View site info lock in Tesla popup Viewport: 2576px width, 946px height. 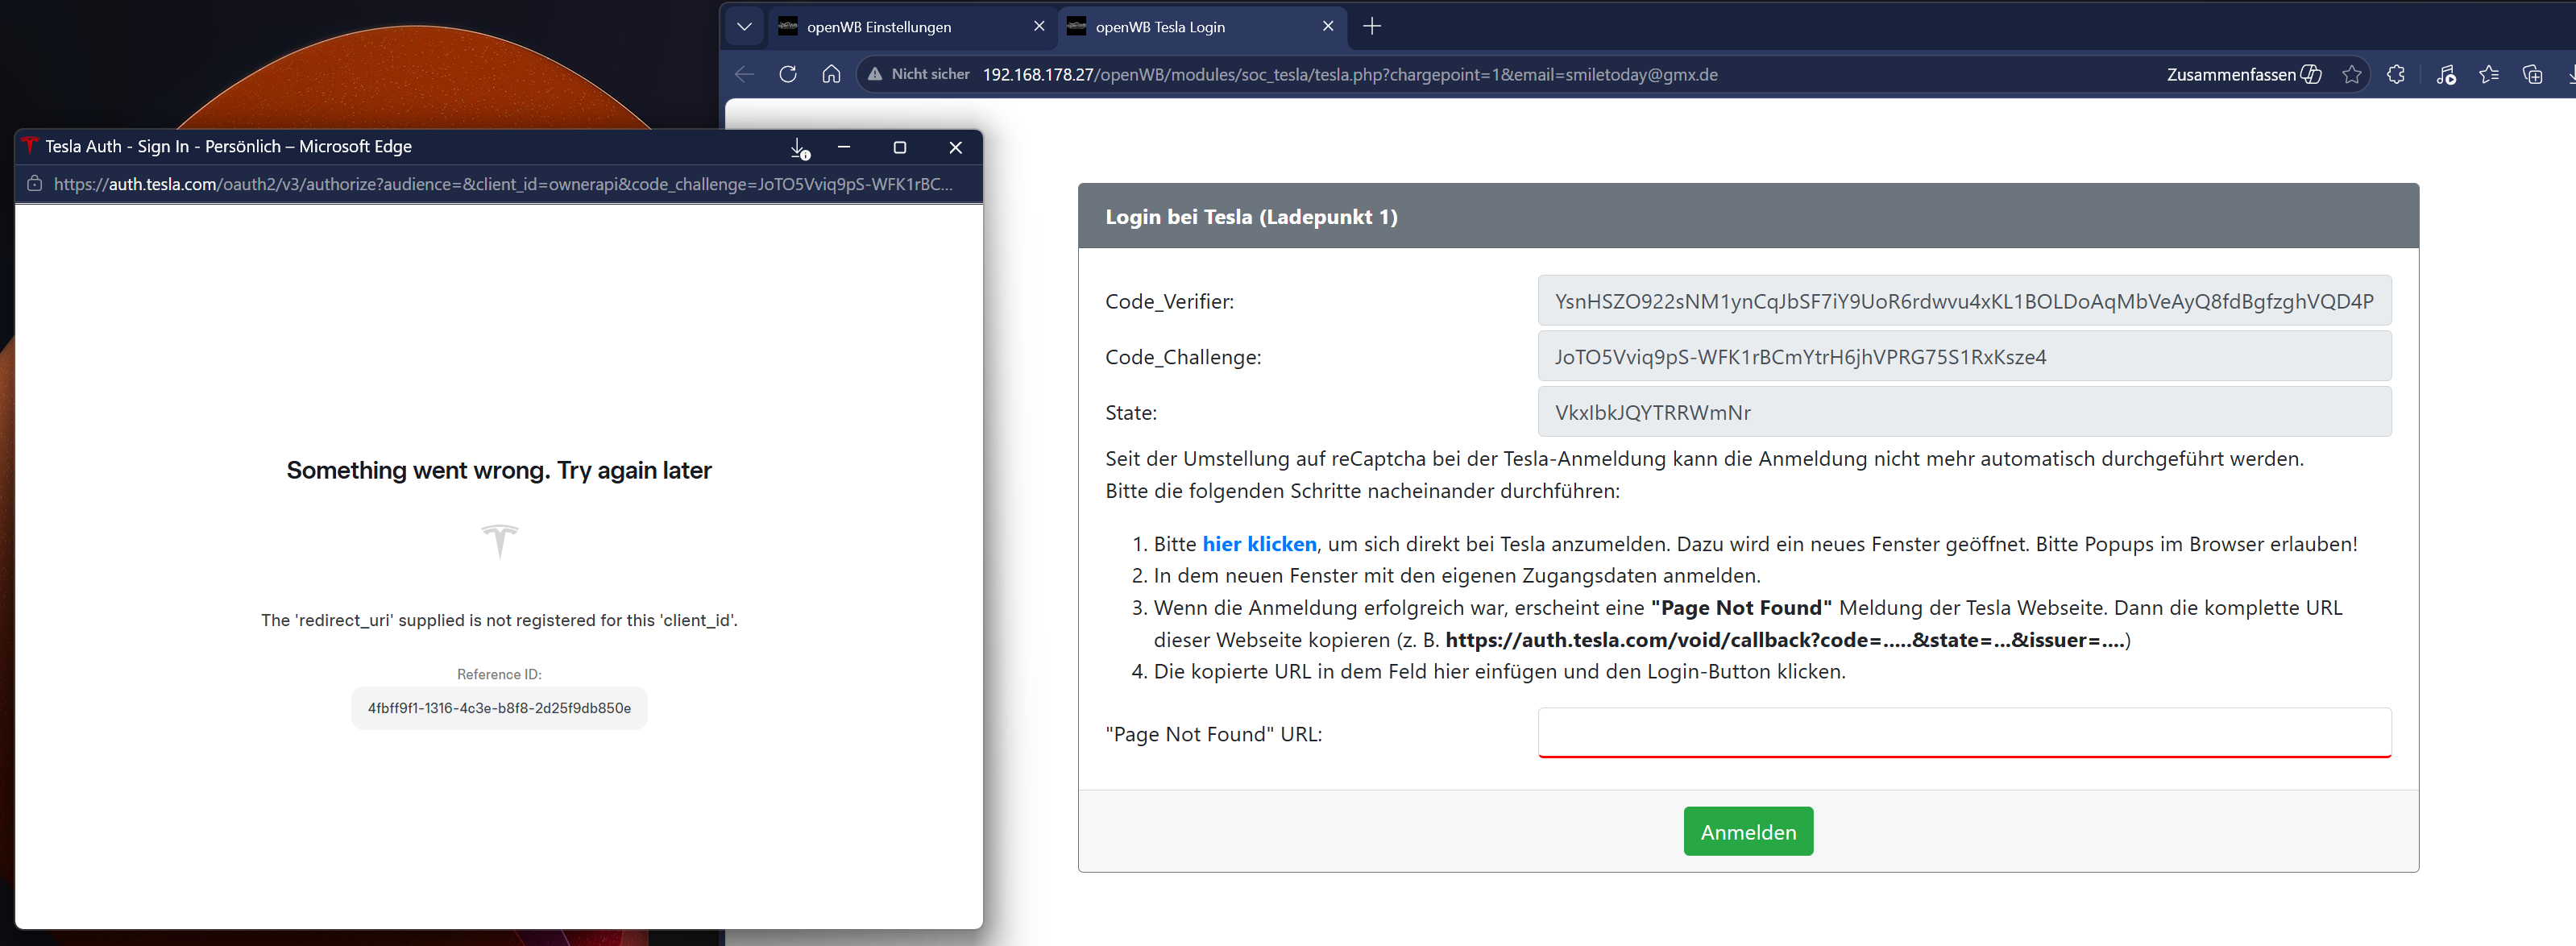(x=35, y=184)
